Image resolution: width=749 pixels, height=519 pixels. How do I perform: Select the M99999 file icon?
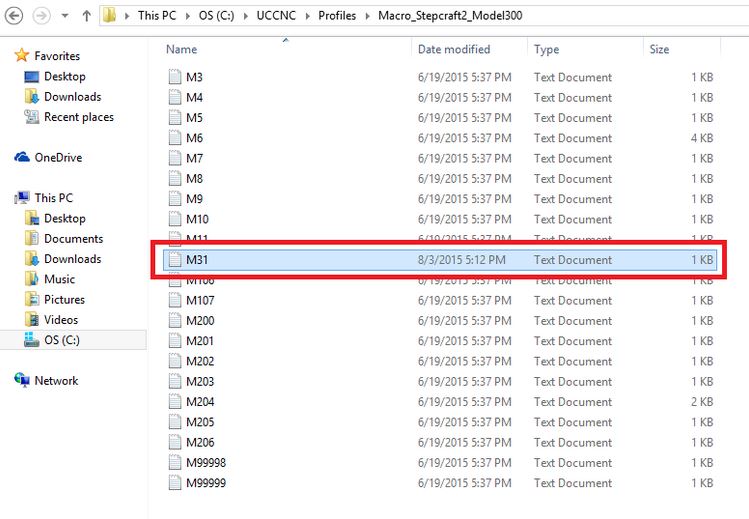(x=175, y=483)
